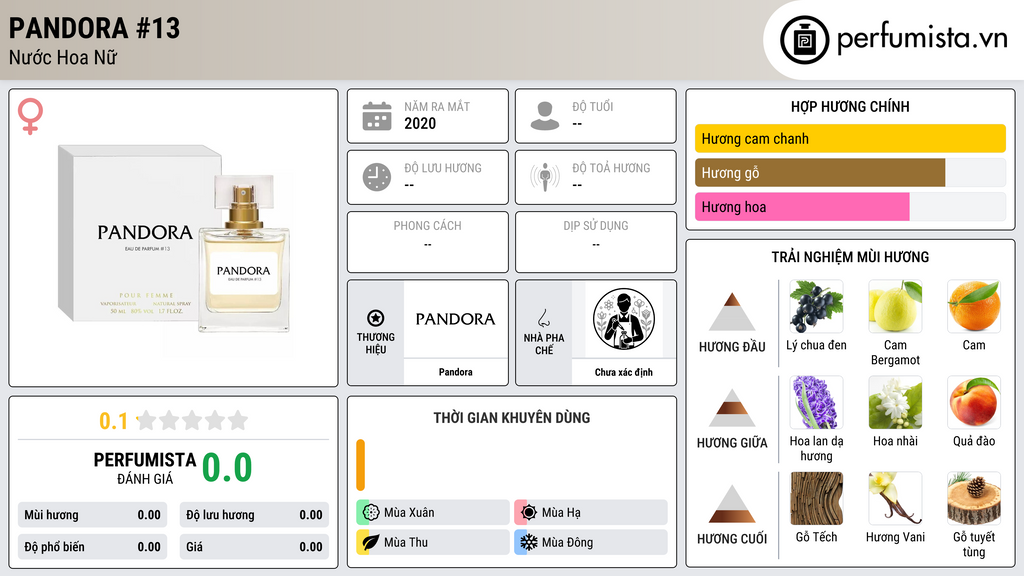Click the perfumista.vn site name
1024x576 pixels.
coord(922,39)
